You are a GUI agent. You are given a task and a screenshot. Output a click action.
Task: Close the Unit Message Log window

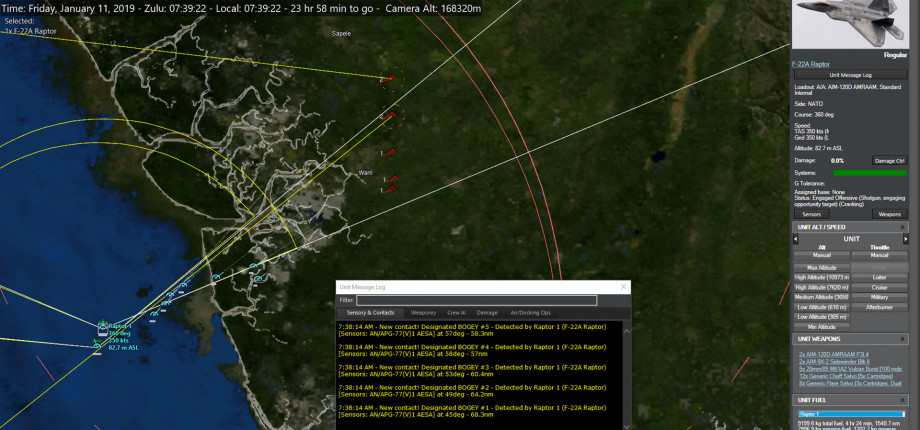[624, 287]
